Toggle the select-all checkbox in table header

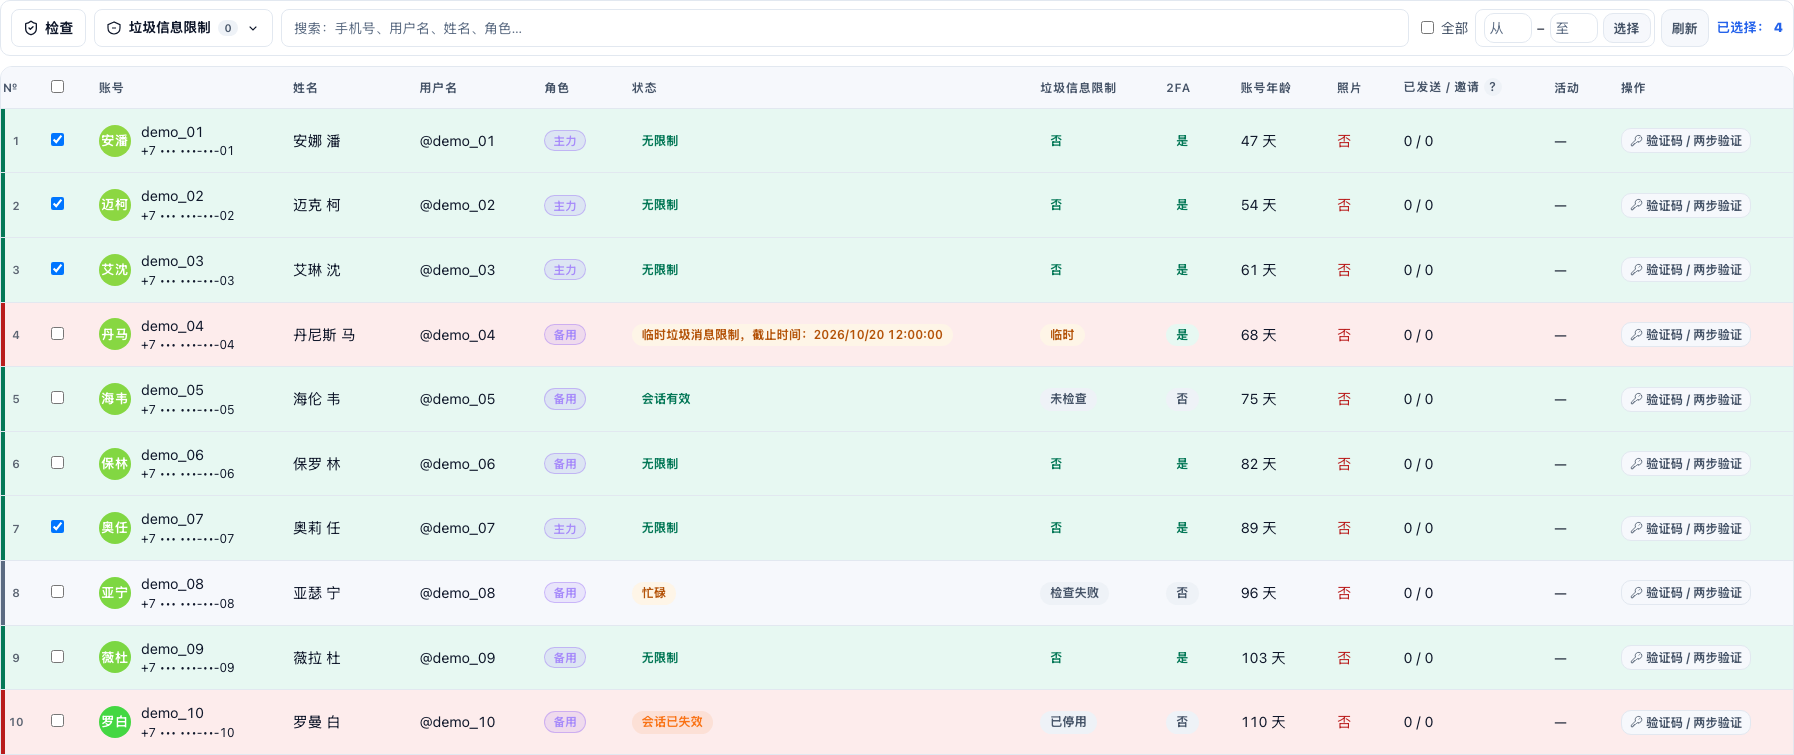coord(57,87)
